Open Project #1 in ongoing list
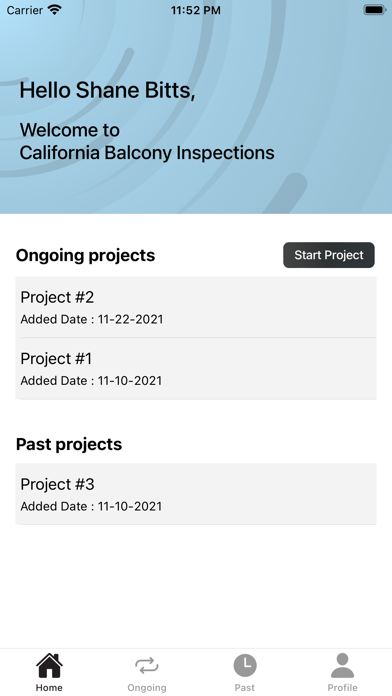The image size is (392, 696). [196, 369]
